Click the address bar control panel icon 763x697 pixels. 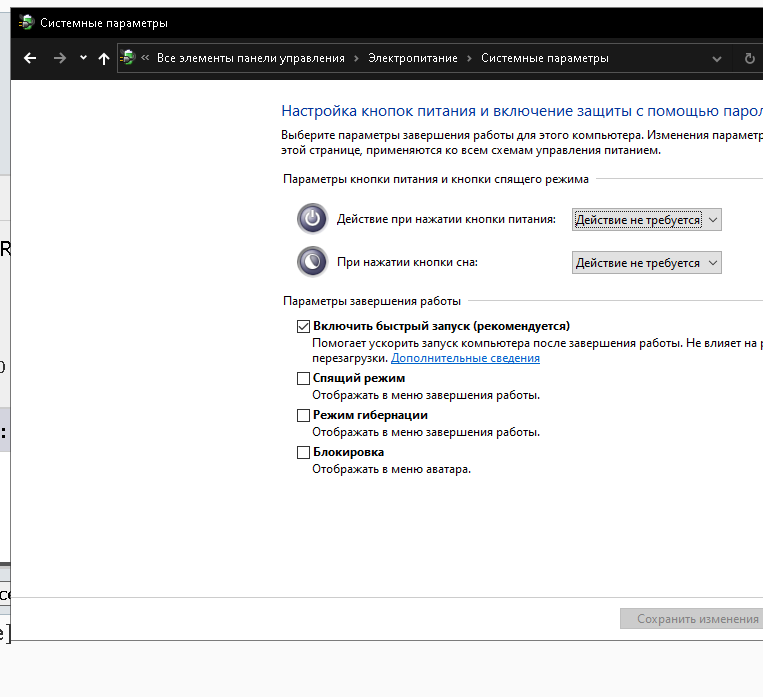128,58
